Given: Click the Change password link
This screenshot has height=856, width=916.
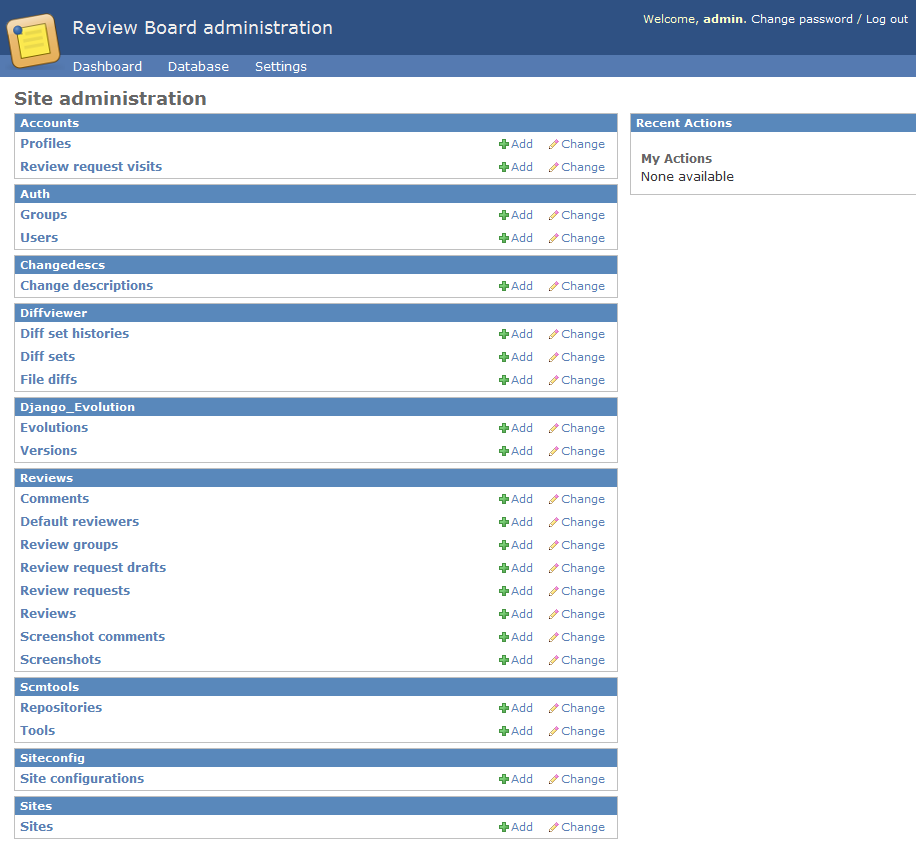Looking at the screenshot, I should (802, 19).
